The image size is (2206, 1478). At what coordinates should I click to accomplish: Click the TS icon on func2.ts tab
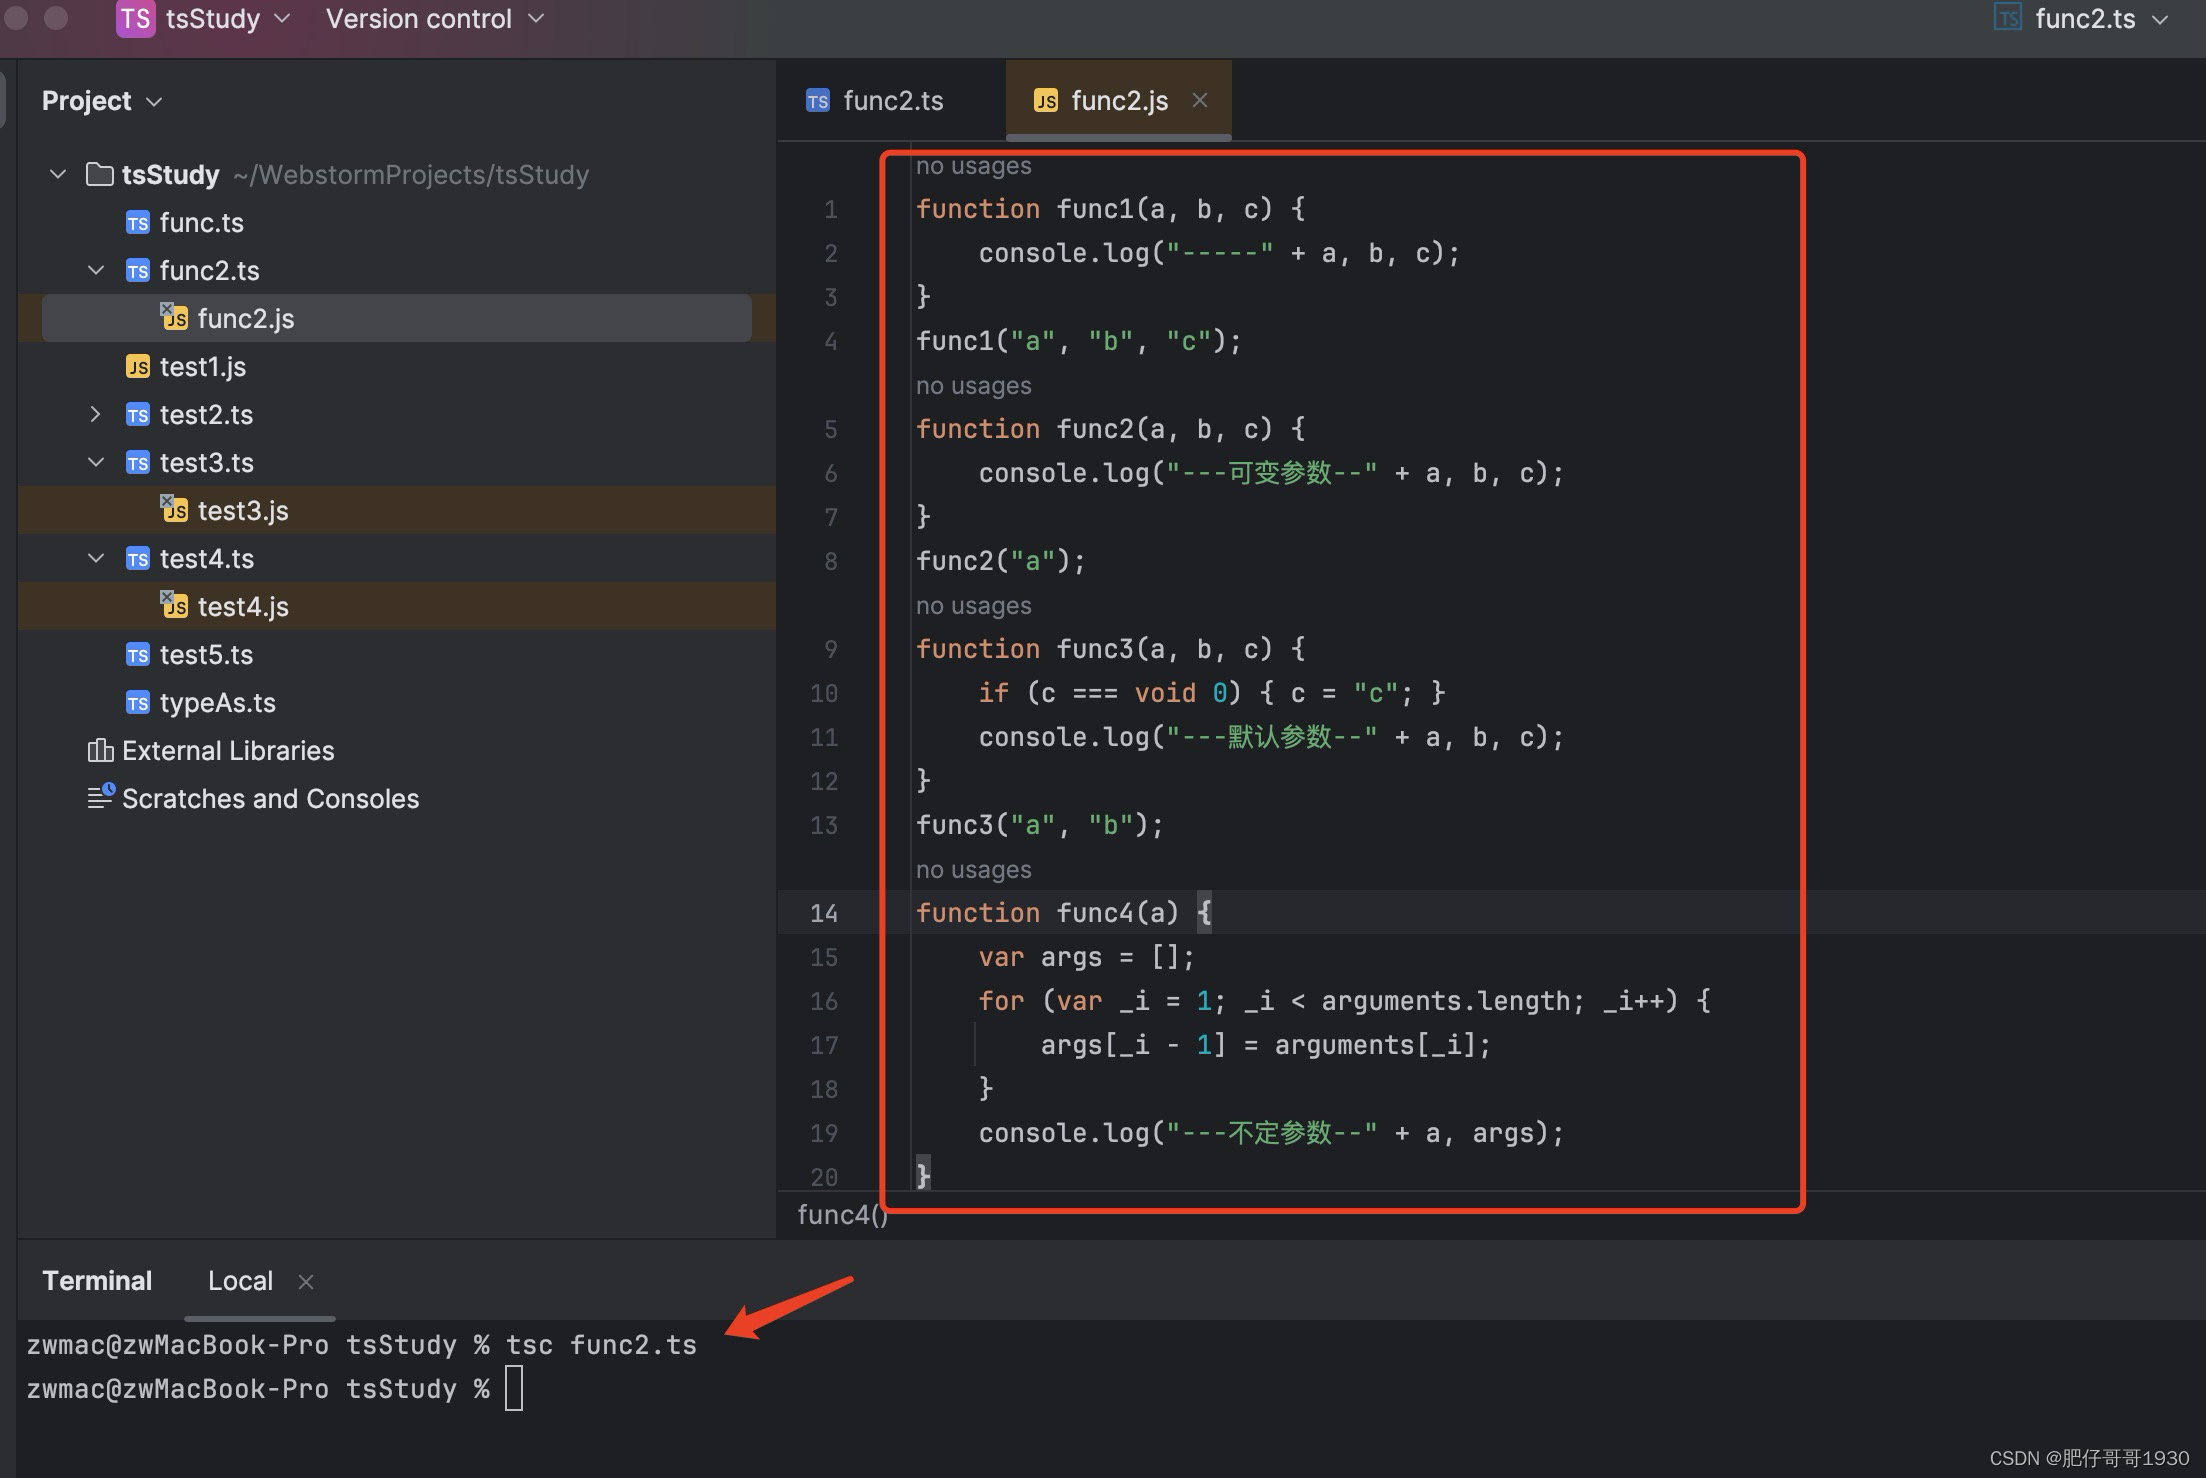tap(818, 101)
